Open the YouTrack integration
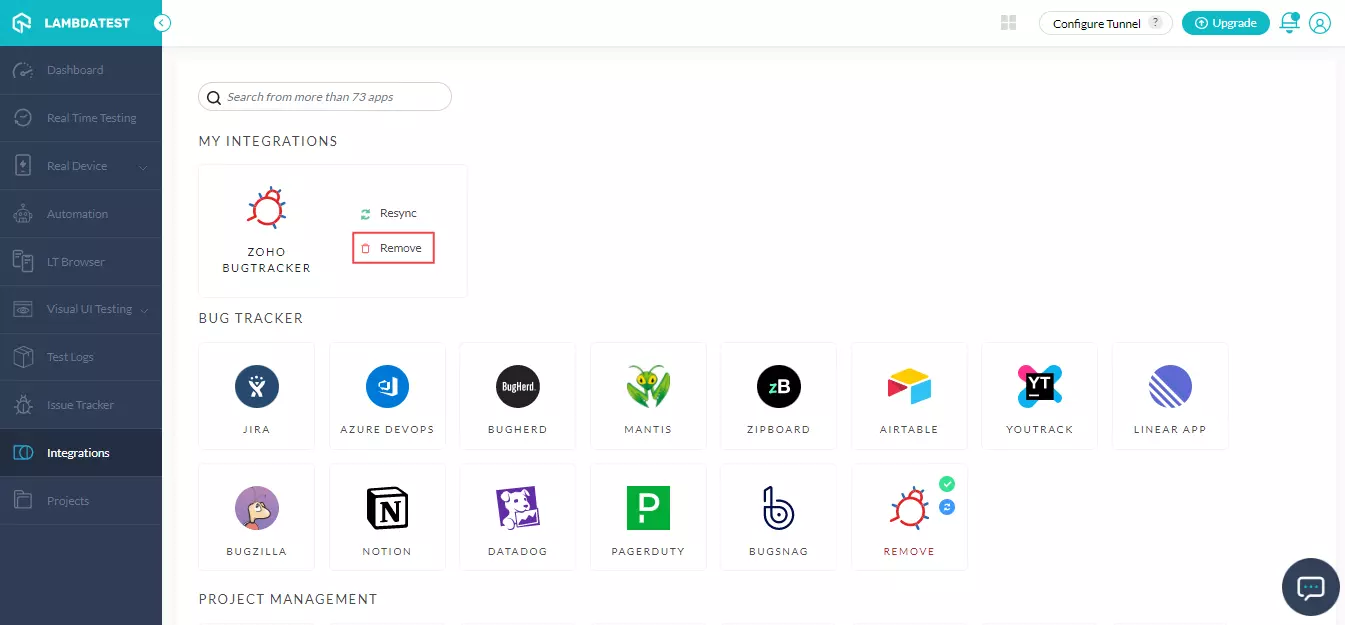Image resolution: width=1345 pixels, height=625 pixels. pos(1039,387)
